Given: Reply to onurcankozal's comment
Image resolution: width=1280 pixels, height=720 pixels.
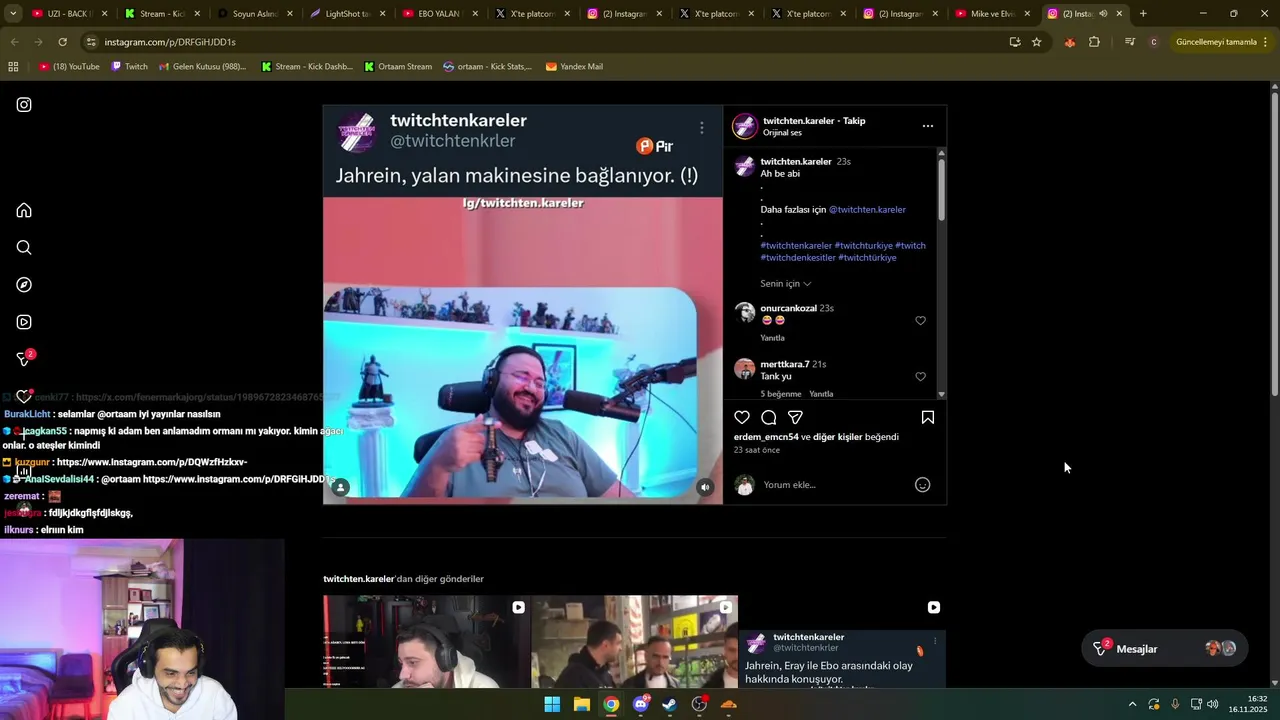Looking at the screenshot, I should click(x=773, y=338).
